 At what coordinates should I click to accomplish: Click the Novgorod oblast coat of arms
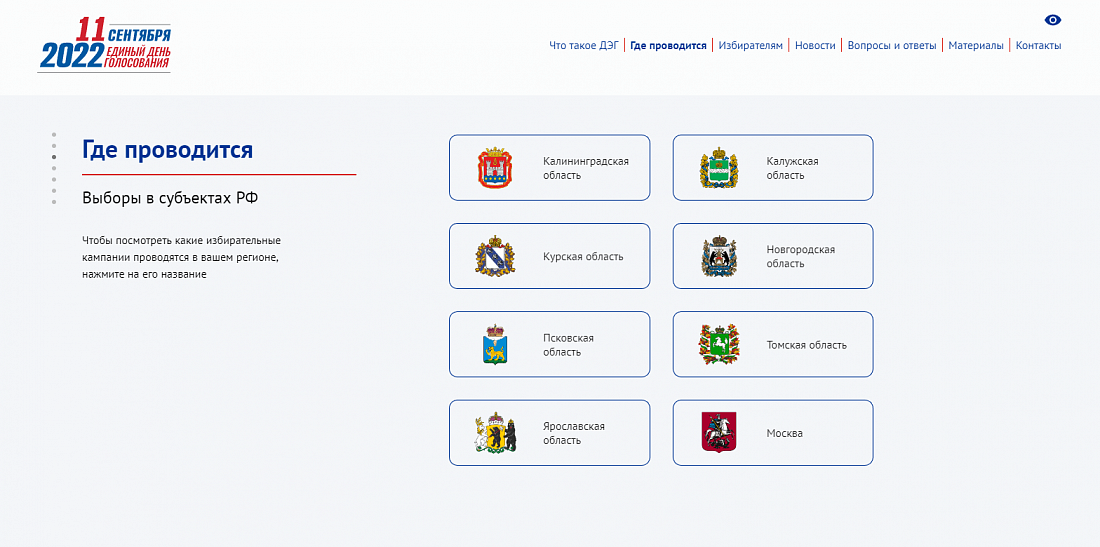tap(719, 256)
